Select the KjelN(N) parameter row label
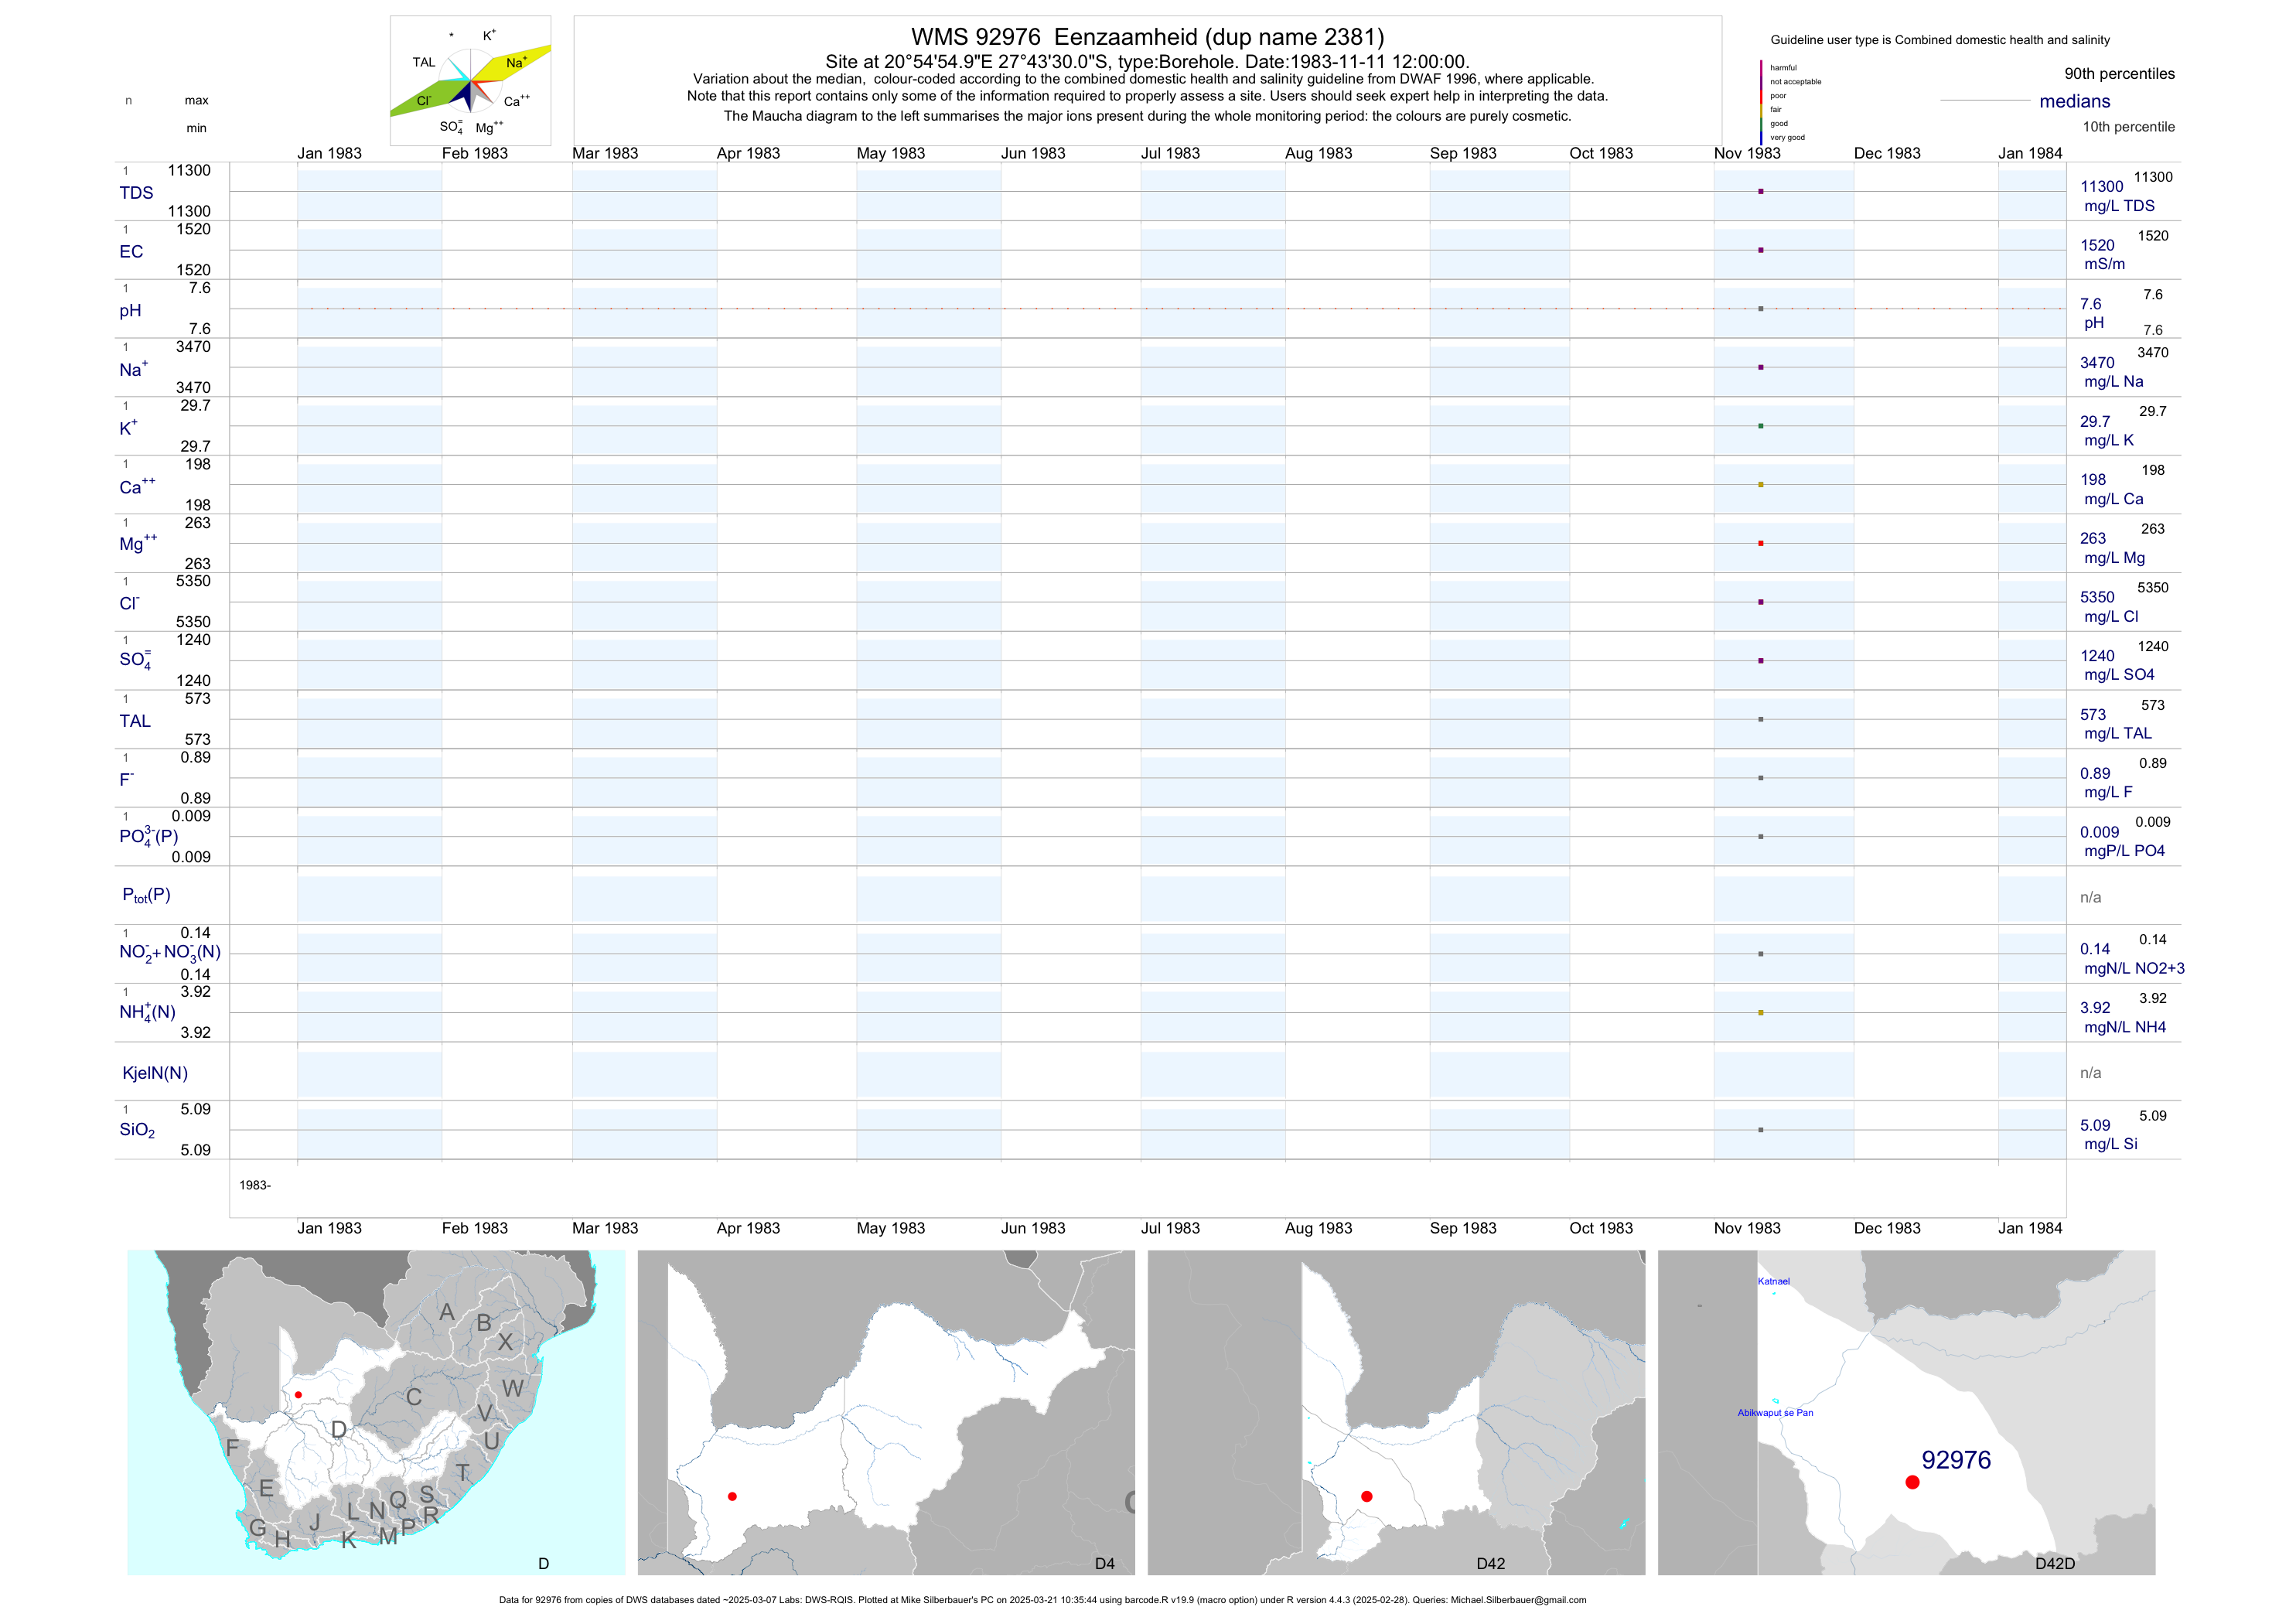 (155, 1073)
